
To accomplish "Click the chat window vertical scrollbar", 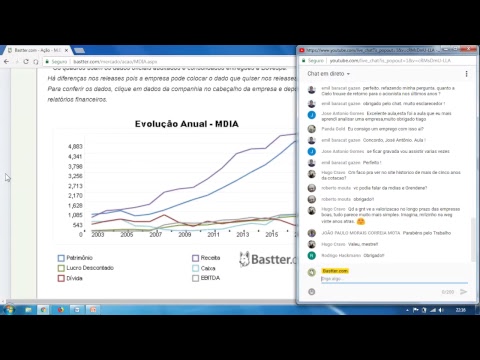I will pos(473,239).
